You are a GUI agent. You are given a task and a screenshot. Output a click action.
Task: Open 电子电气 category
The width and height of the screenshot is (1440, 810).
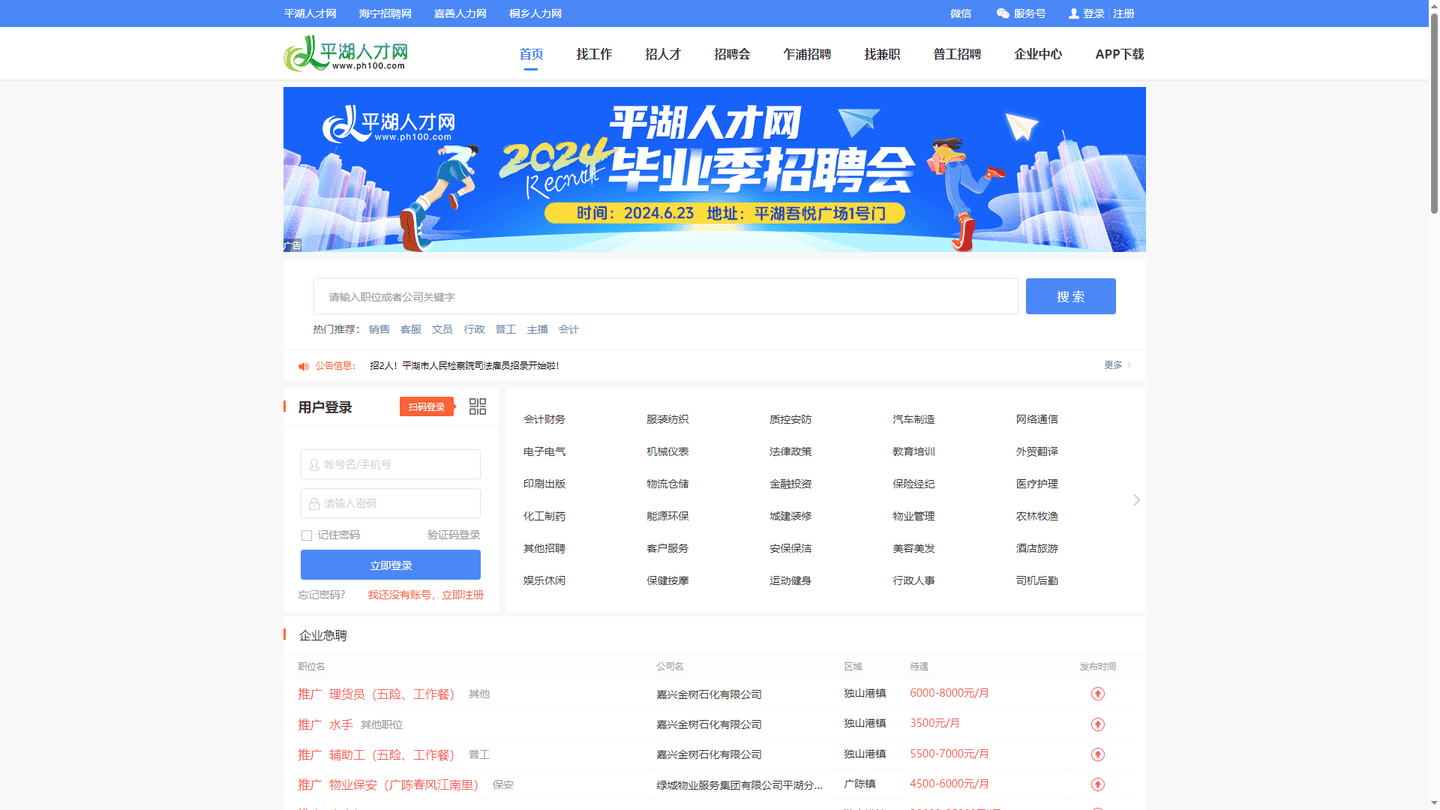coord(544,452)
